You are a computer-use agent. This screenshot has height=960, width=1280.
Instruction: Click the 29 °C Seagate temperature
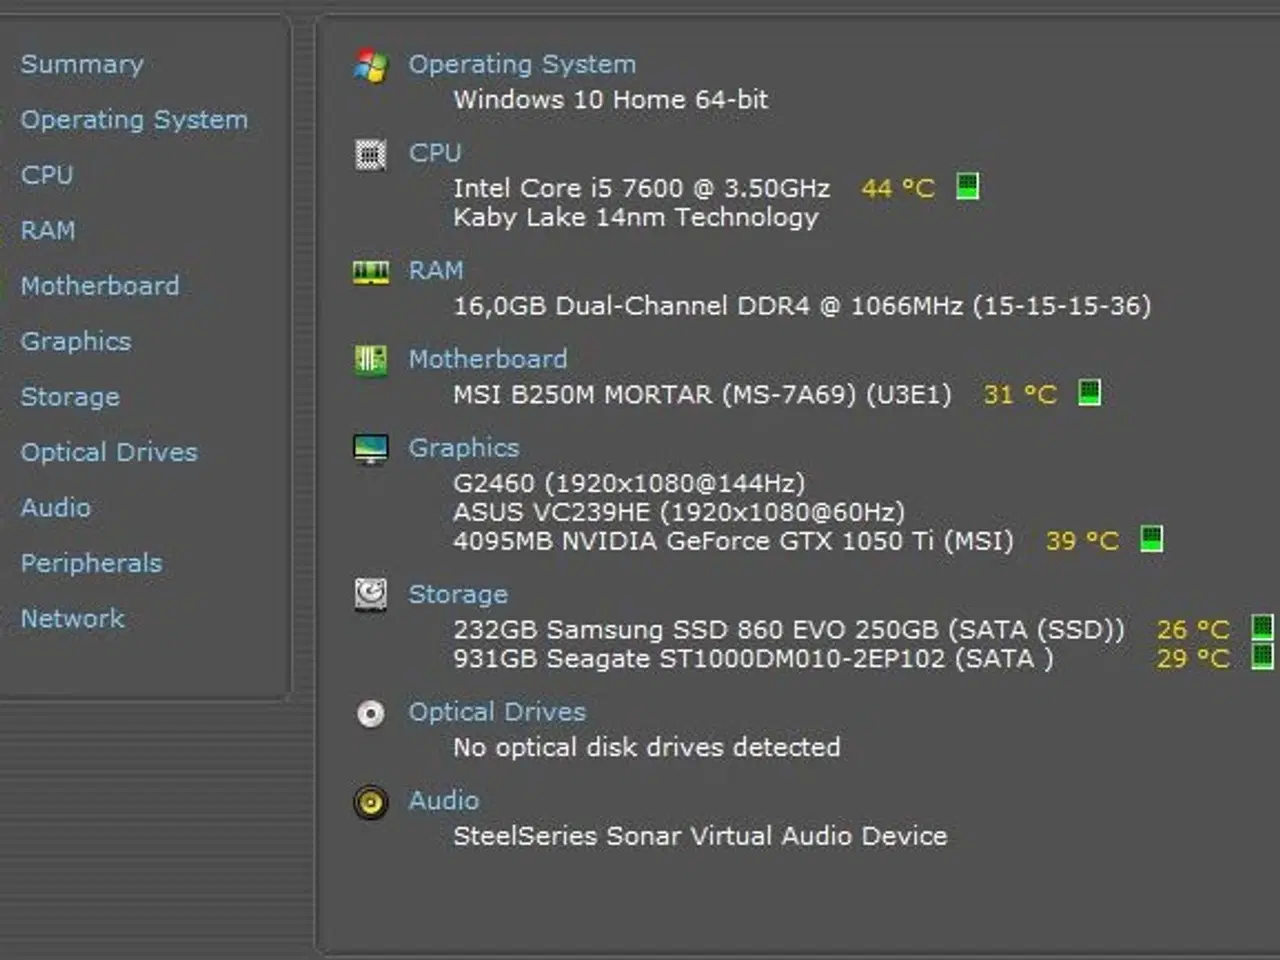click(x=1193, y=659)
